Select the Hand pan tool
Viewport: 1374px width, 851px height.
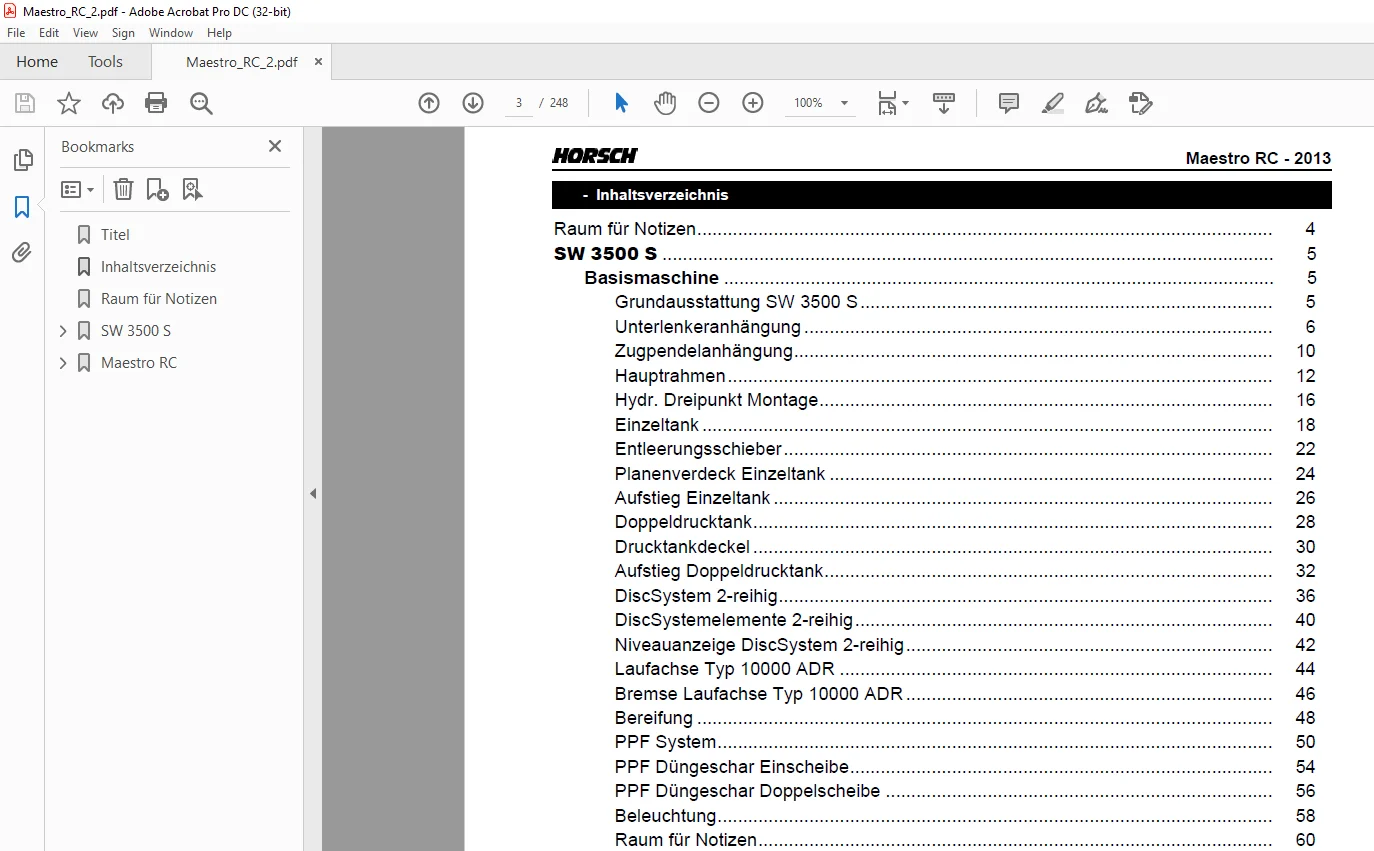click(665, 103)
